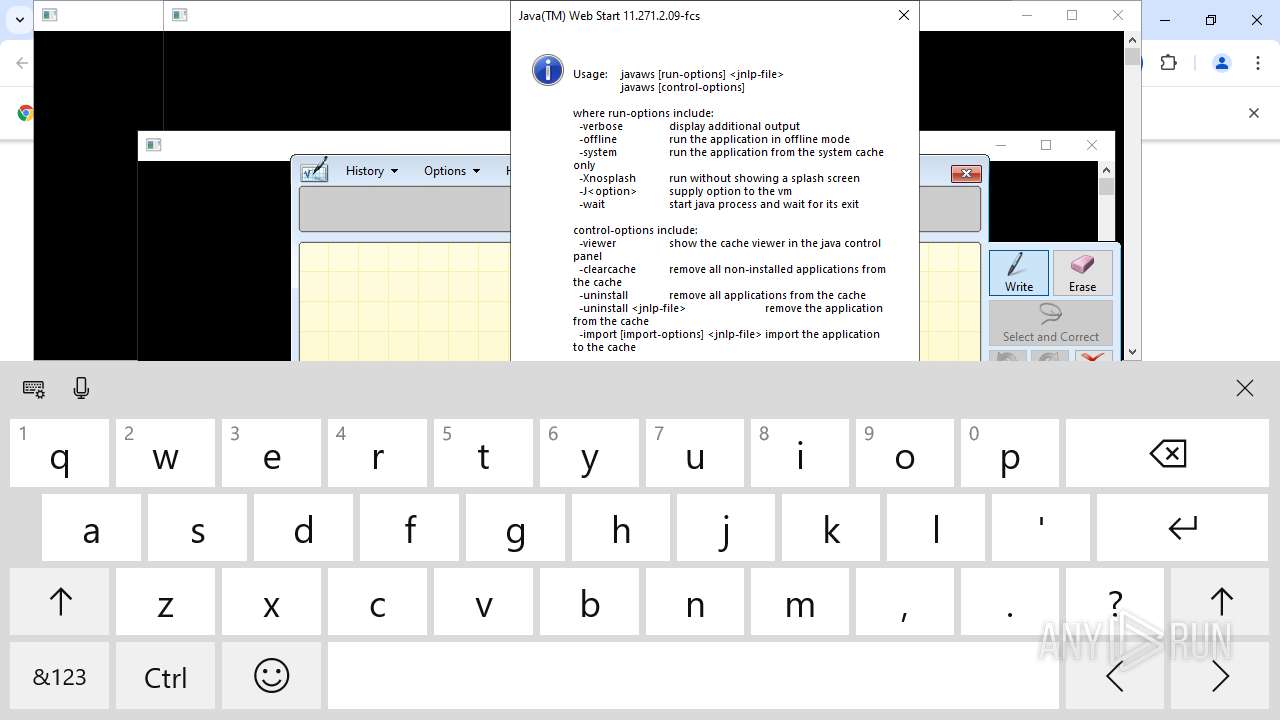
Task: Tap the left shift key
Action: 60,602
